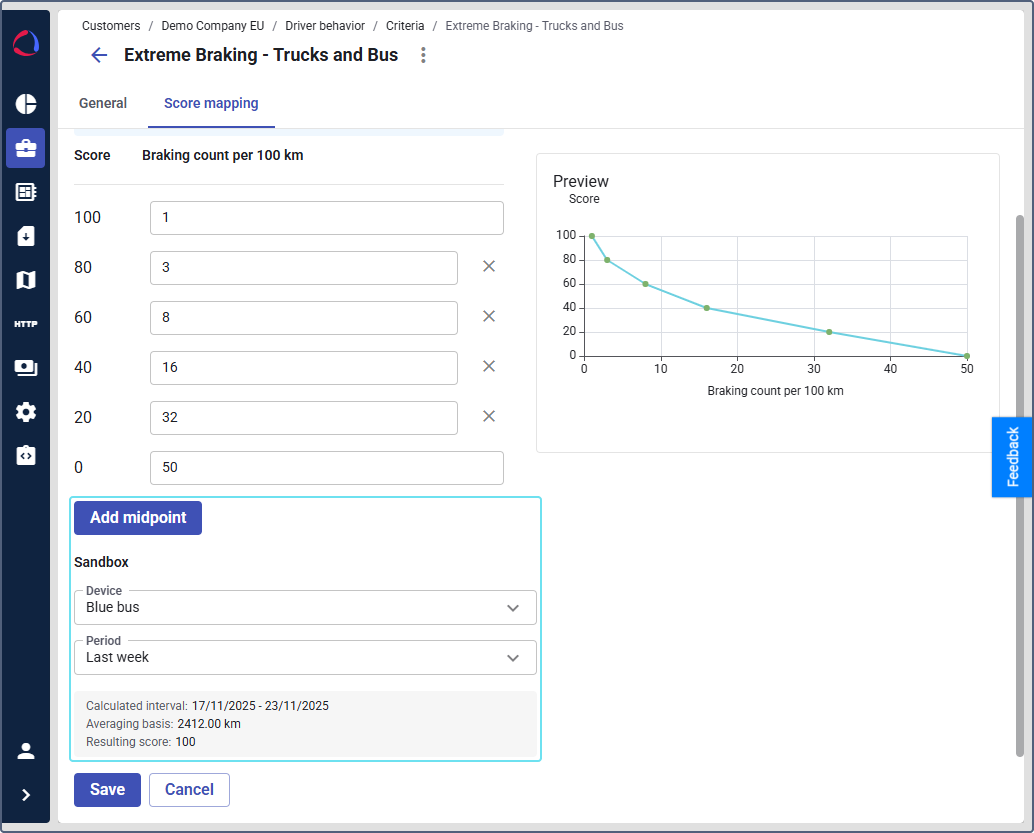Click the Save button
This screenshot has height=833, width=1034.
[x=107, y=790]
